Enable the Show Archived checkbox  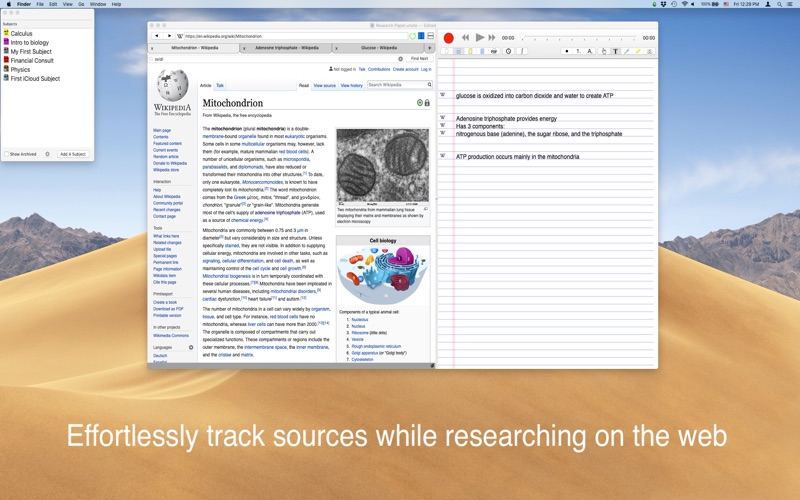[x=7, y=154]
